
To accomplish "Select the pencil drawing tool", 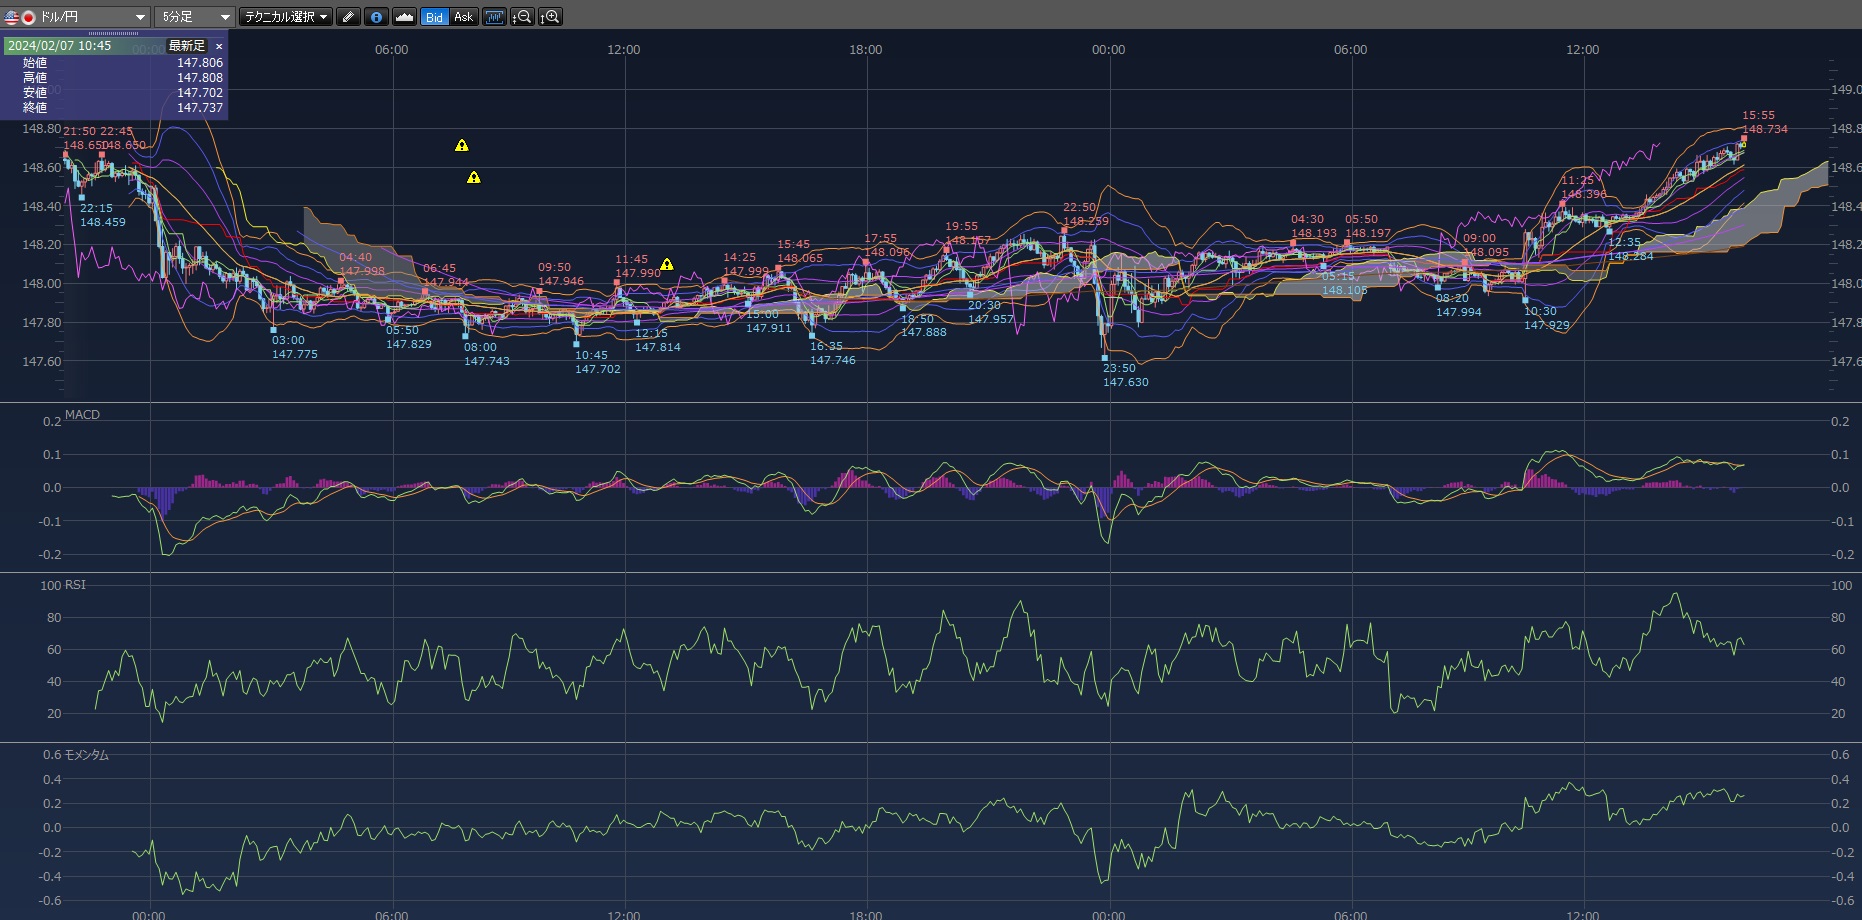I will coord(348,17).
